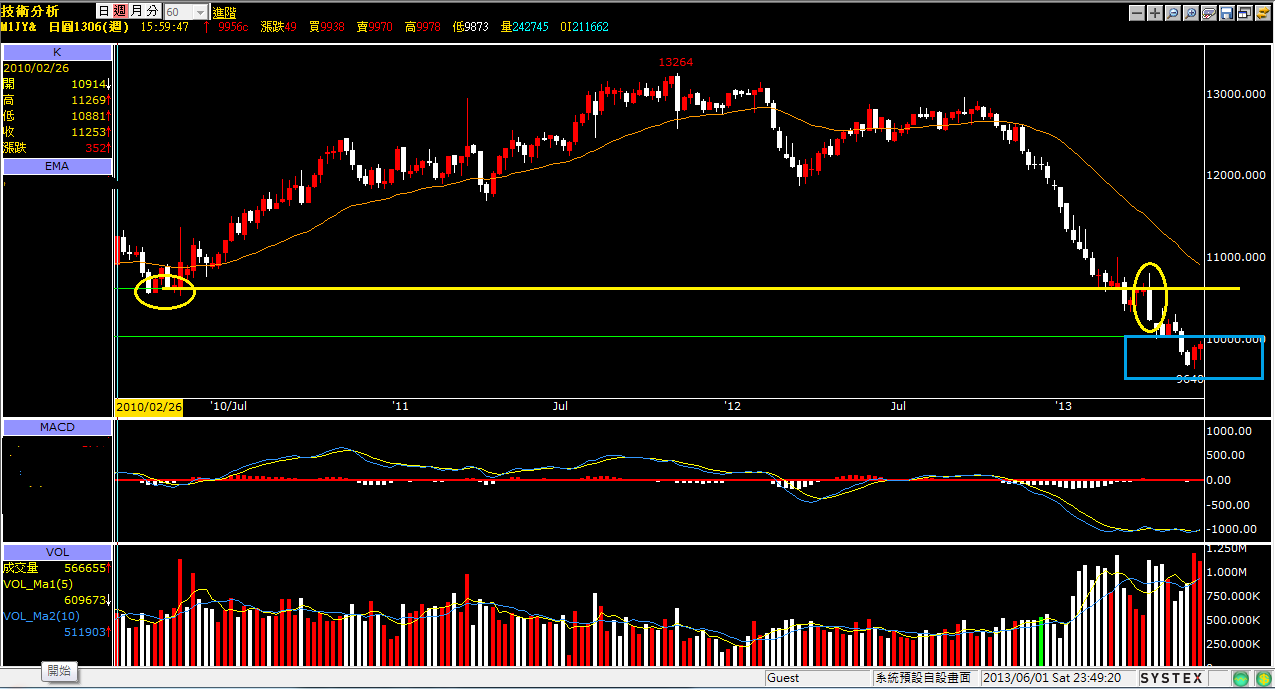This screenshot has width=1275, height=689.
Task: Click the 進階 advanced link
Action: pyautogui.click(x=224, y=12)
